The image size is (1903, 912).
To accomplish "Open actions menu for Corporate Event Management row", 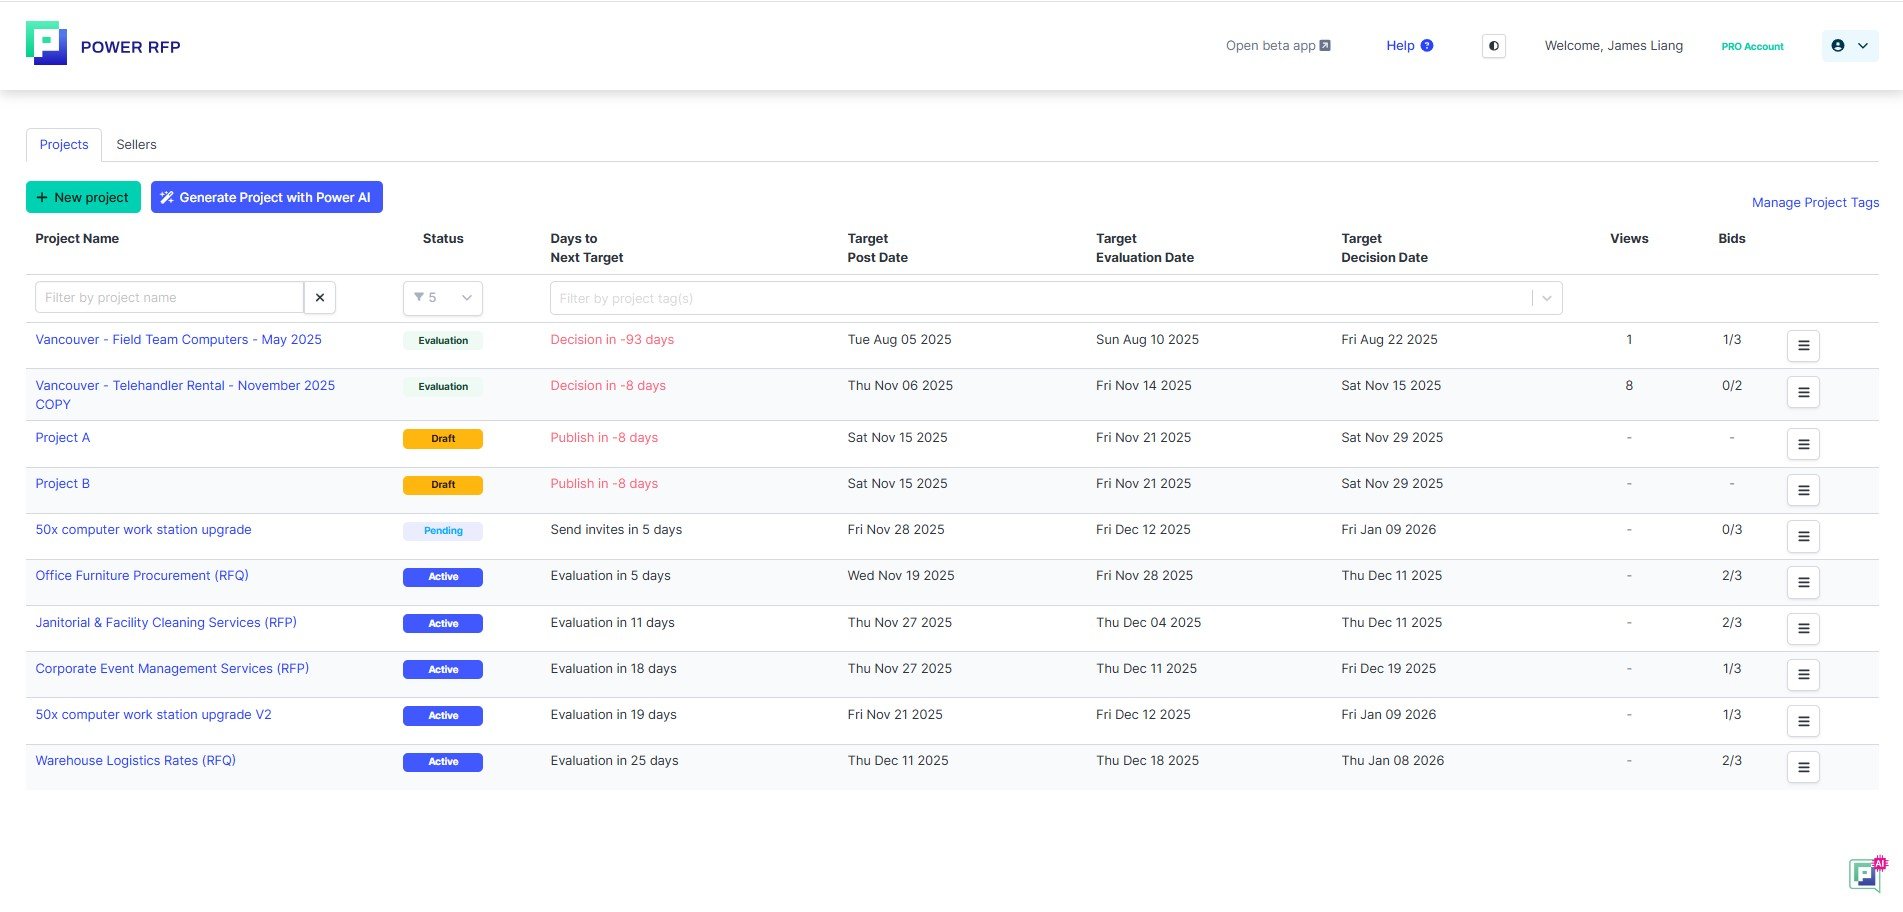I will click(x=1802, y=674).
